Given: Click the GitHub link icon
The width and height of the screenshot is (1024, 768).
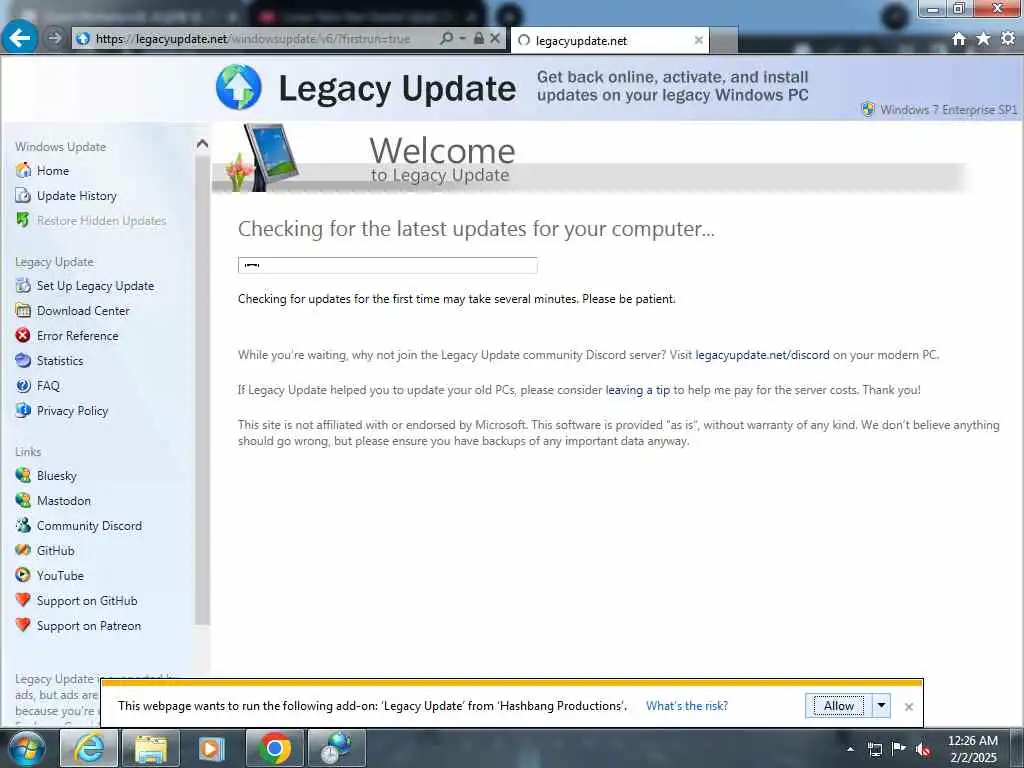Looking at the screenshot, I should (x=23, y=550).
